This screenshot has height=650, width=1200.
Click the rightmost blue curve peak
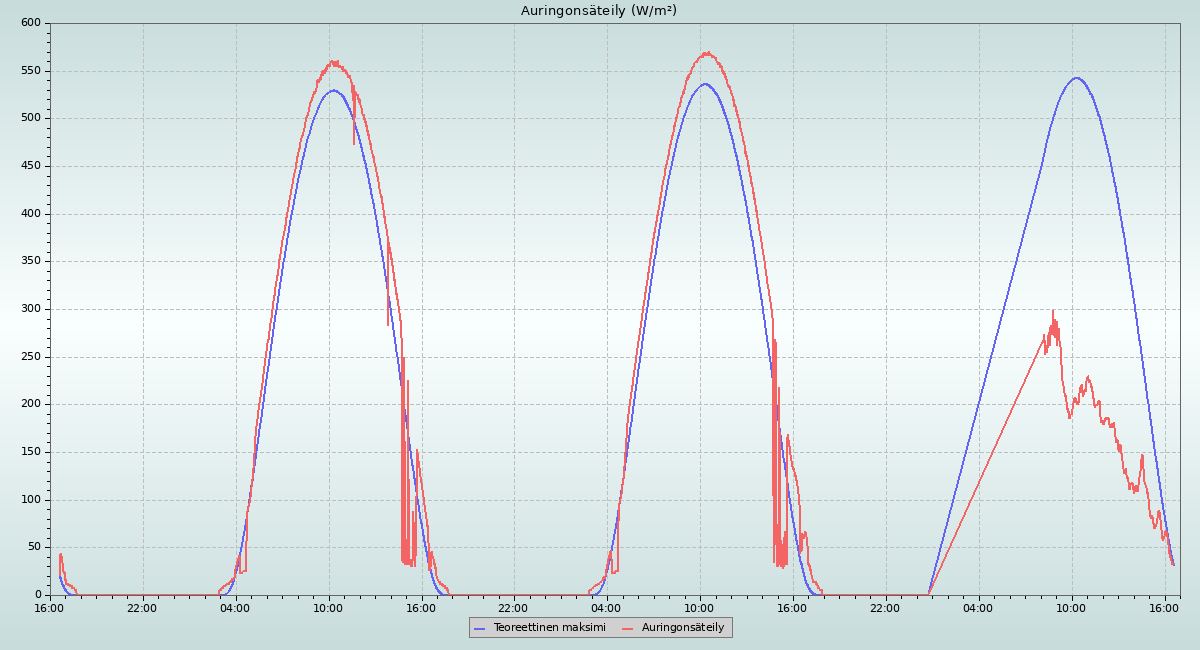[x=1076, y=78]
